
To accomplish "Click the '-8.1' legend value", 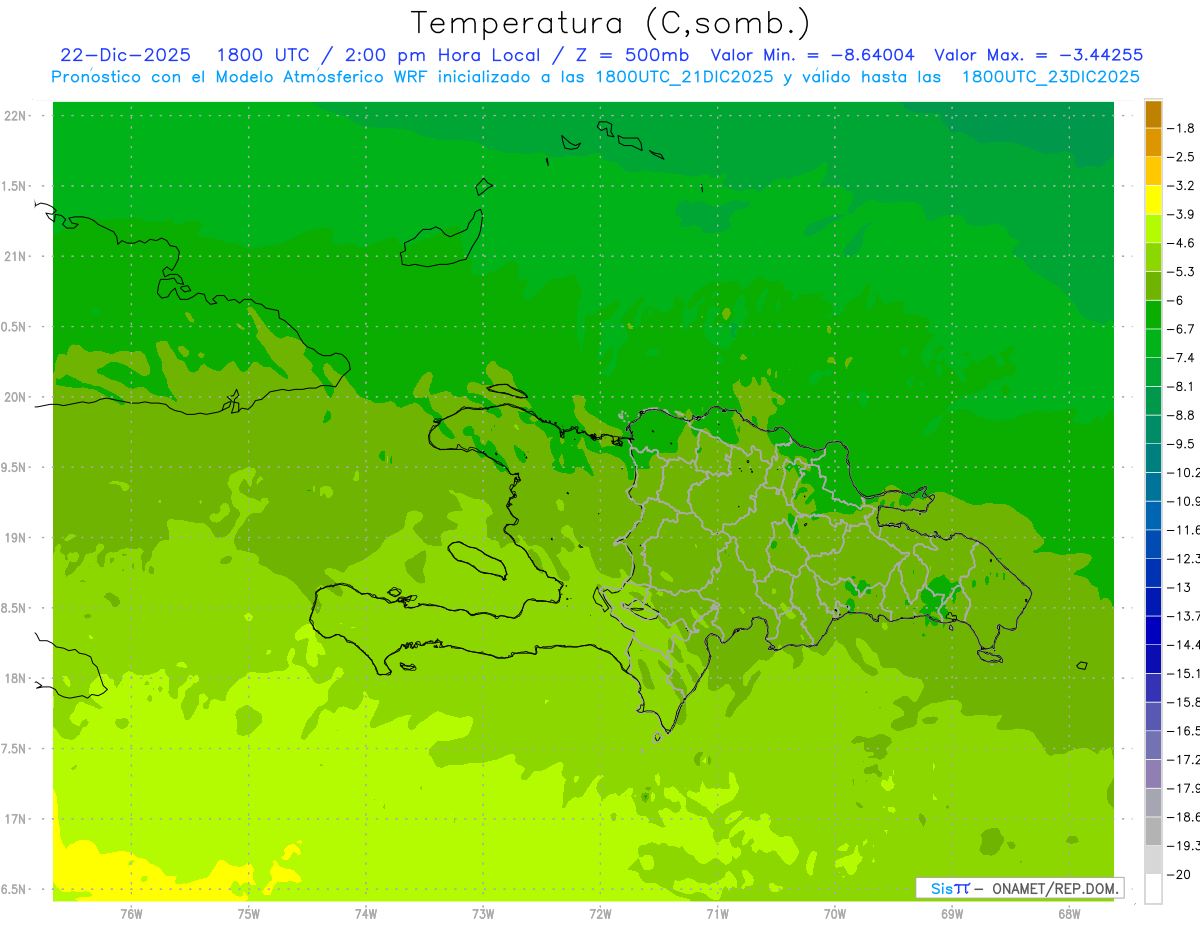I will tap(1181, 386).
